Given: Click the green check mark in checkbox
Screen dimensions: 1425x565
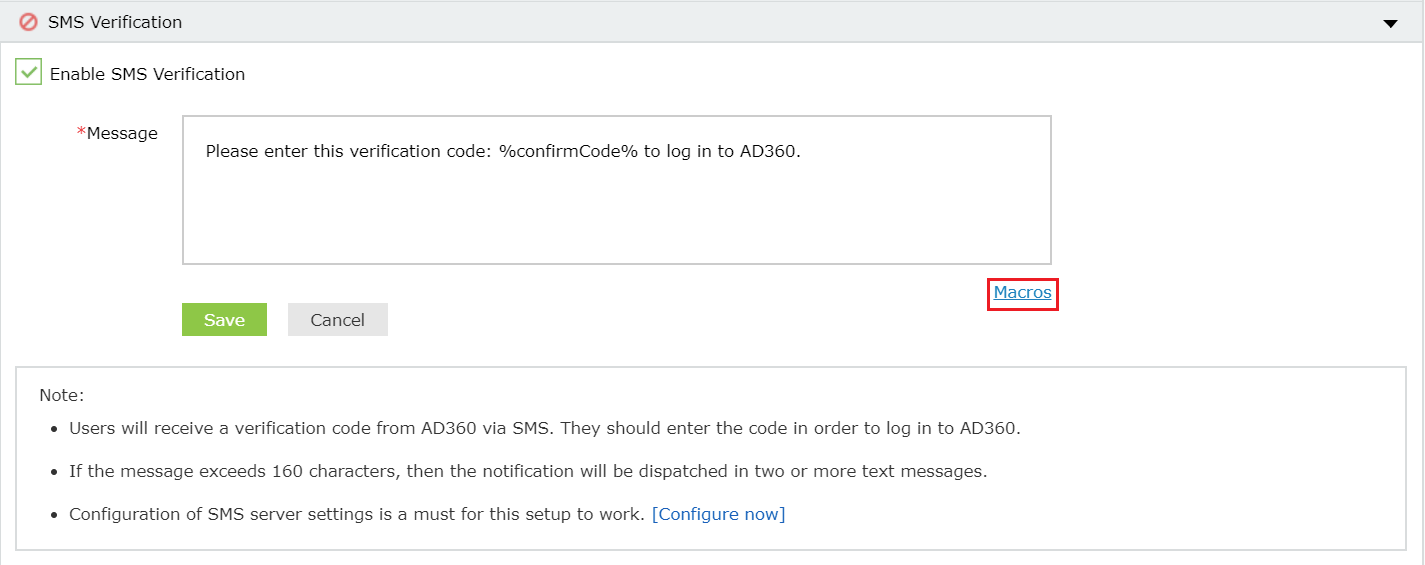Looking at the screenshot, I should pos(29,72).
